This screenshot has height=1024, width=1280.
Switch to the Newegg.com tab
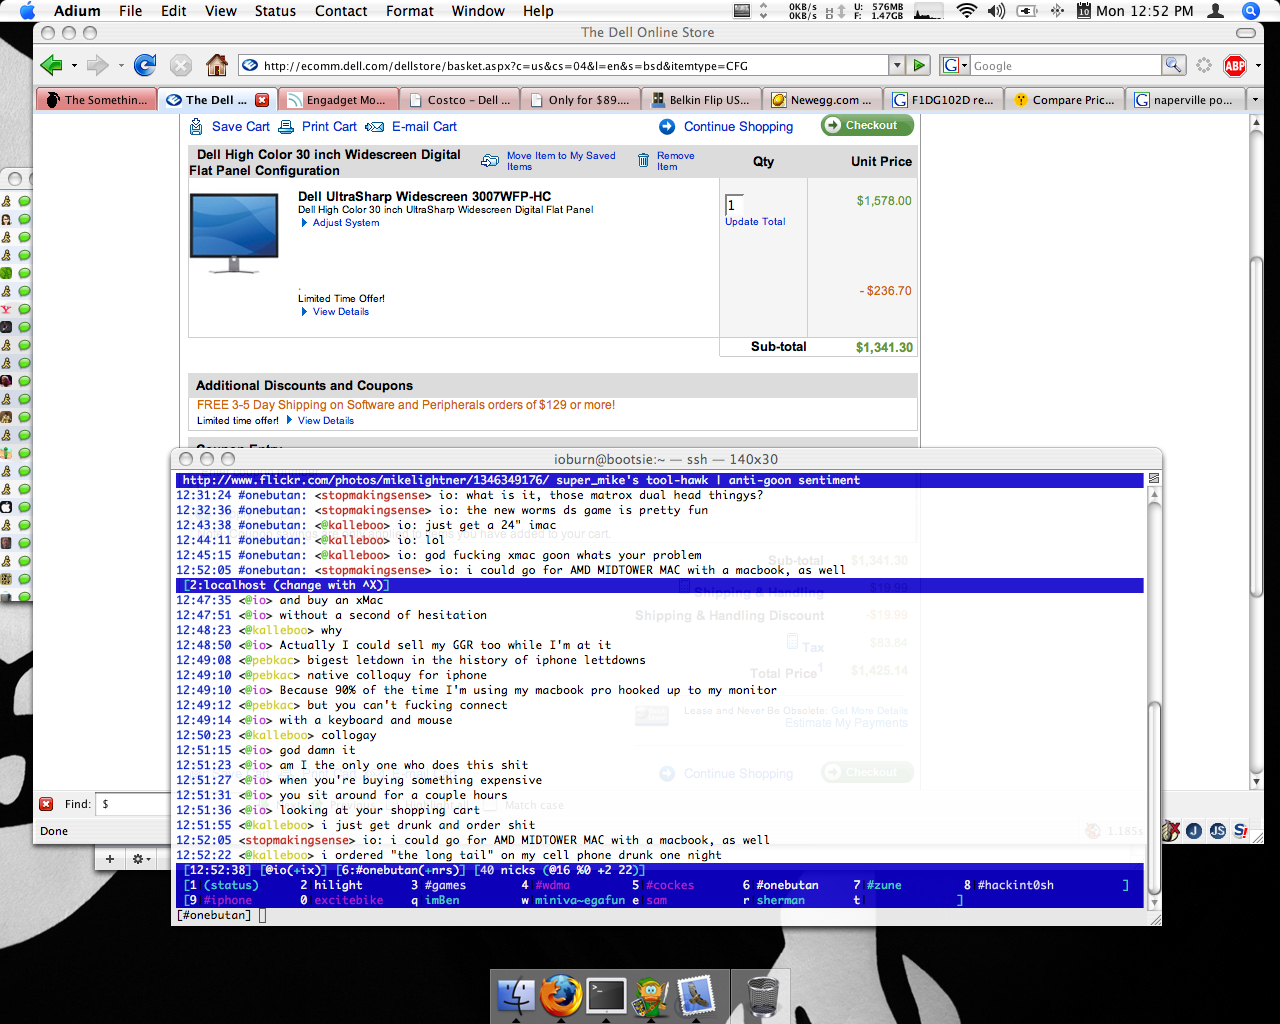pos(824,100)
